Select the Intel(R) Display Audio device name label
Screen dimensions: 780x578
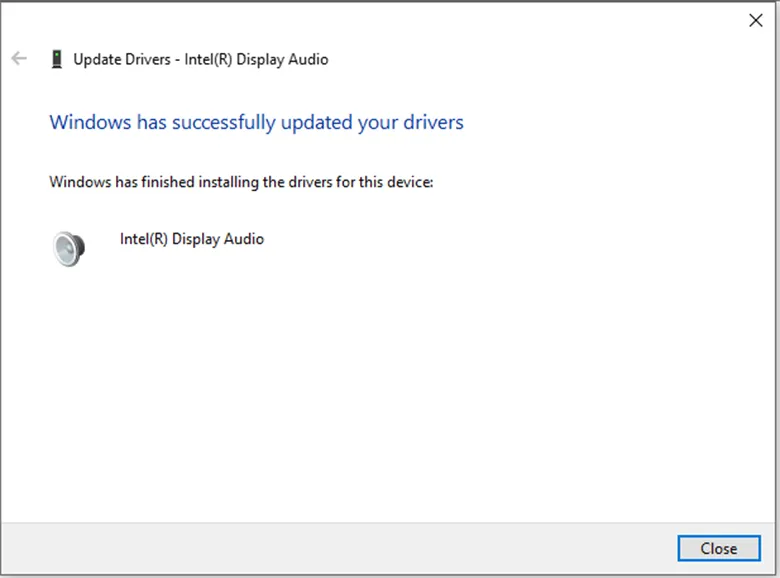[x=191, y=239]
